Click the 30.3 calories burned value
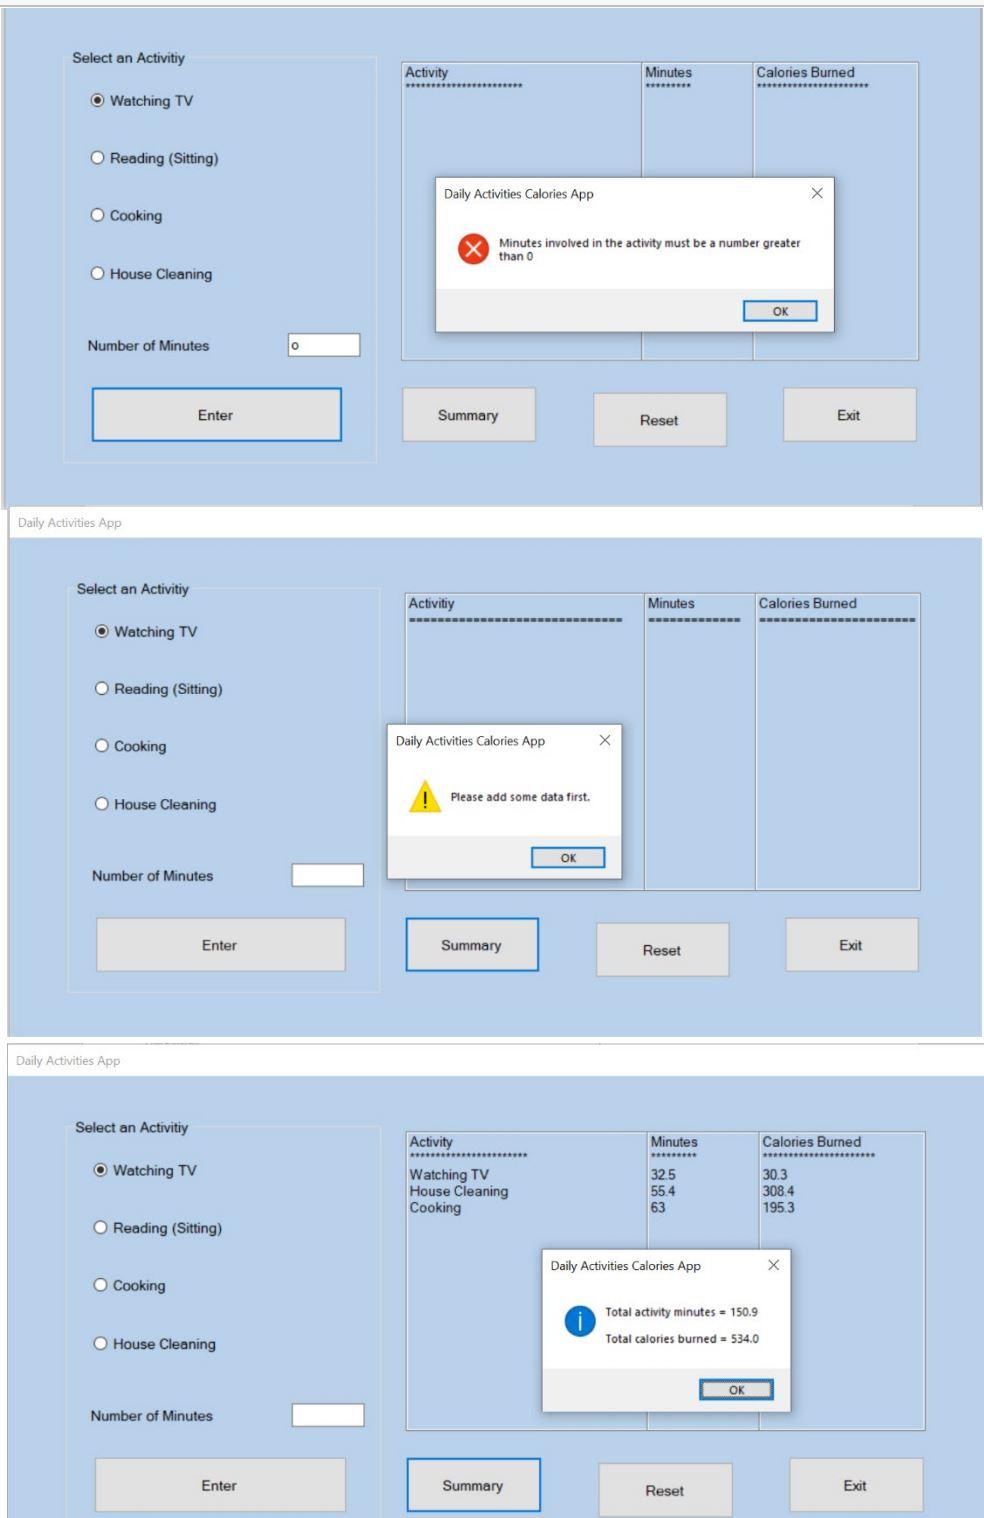This screenshot has height=1518, width=984. pos(774,1175)
